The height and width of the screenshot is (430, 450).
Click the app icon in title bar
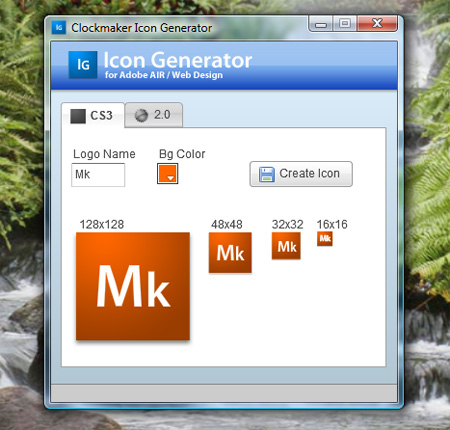click(x=59, y=27)
